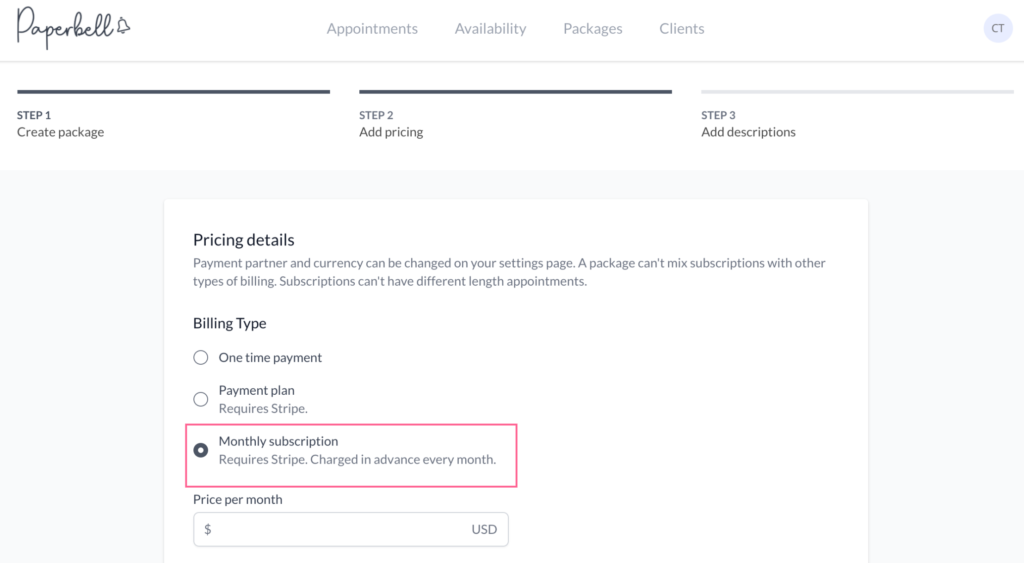
Task: Select One time payment radio button
Action: click(x=200, y=357)
